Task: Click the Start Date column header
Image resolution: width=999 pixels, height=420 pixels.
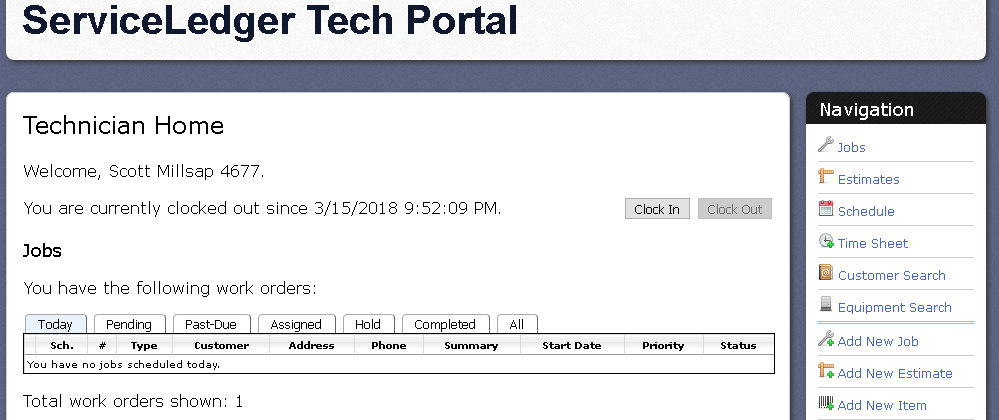Action: 571,345
